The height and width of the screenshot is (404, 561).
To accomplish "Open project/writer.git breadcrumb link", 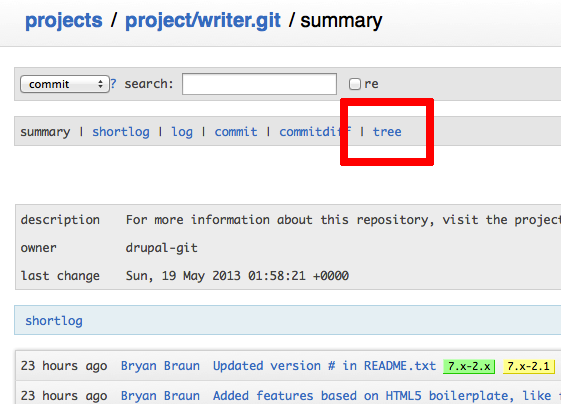I will (x=203, y=20).
